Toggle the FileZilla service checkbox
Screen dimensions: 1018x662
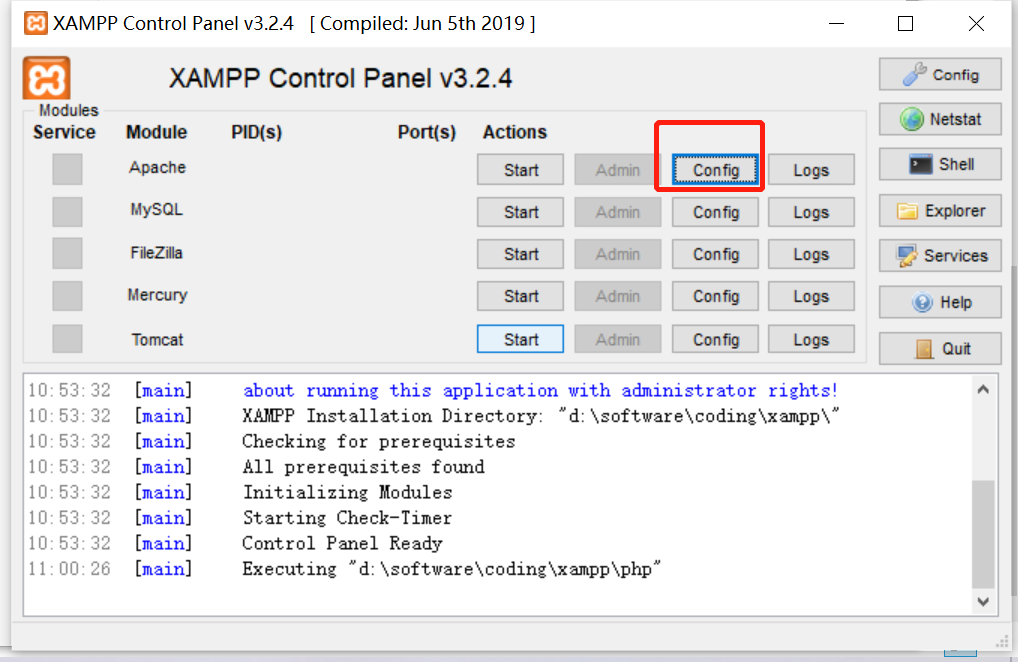pyautogui.click(x=68, y=253)
